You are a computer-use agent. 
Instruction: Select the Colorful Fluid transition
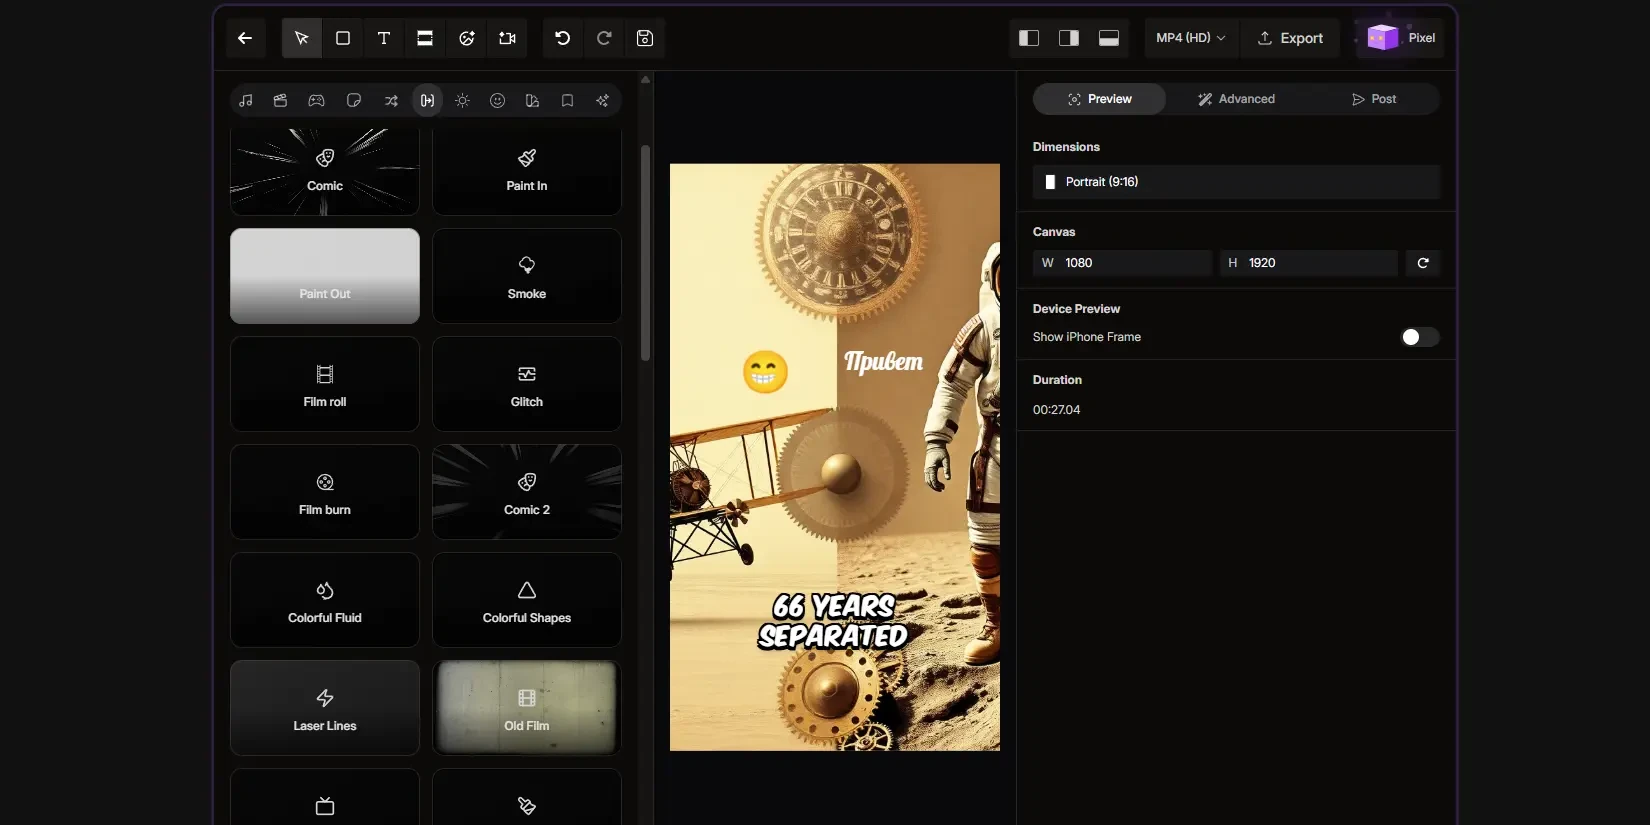pos(325,600)
